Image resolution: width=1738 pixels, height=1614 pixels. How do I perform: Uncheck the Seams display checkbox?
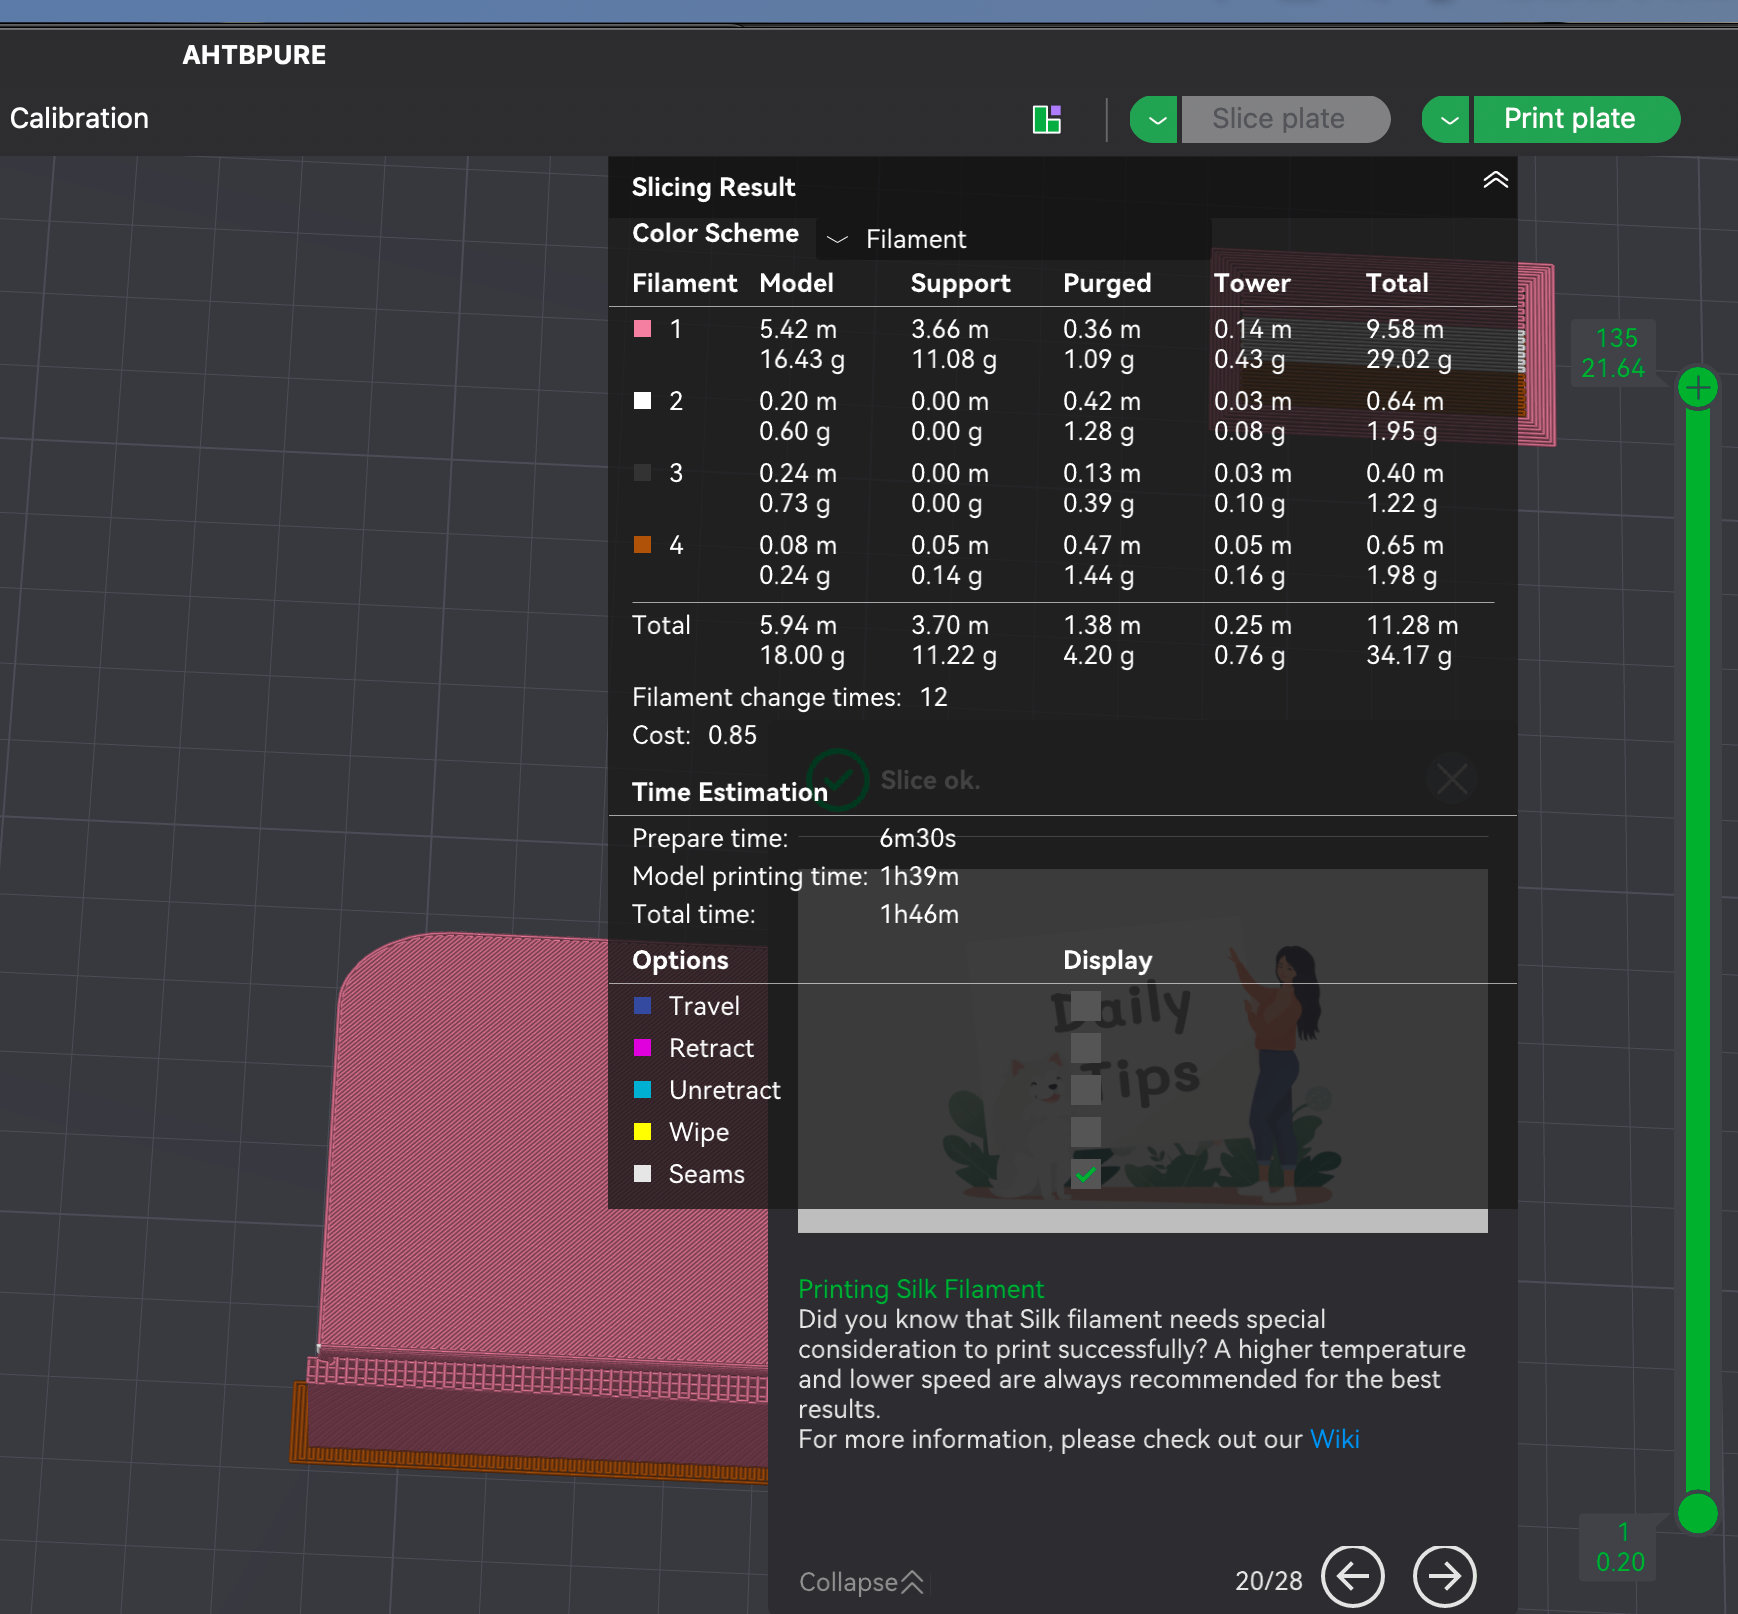click(1086, 1174)
